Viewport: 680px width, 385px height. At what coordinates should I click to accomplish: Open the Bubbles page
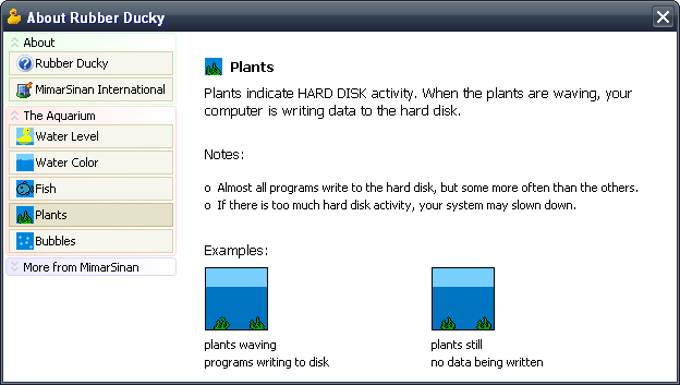point(91,241)
